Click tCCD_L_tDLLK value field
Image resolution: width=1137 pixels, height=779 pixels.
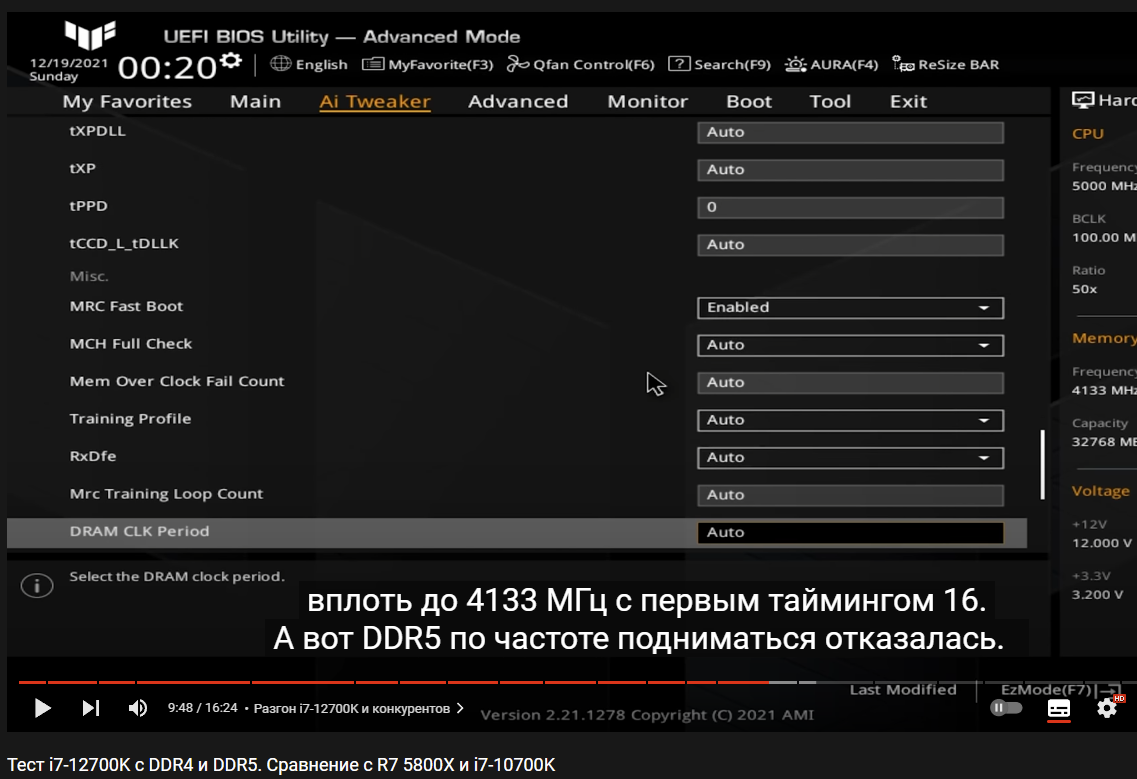(x=851, y=245)
